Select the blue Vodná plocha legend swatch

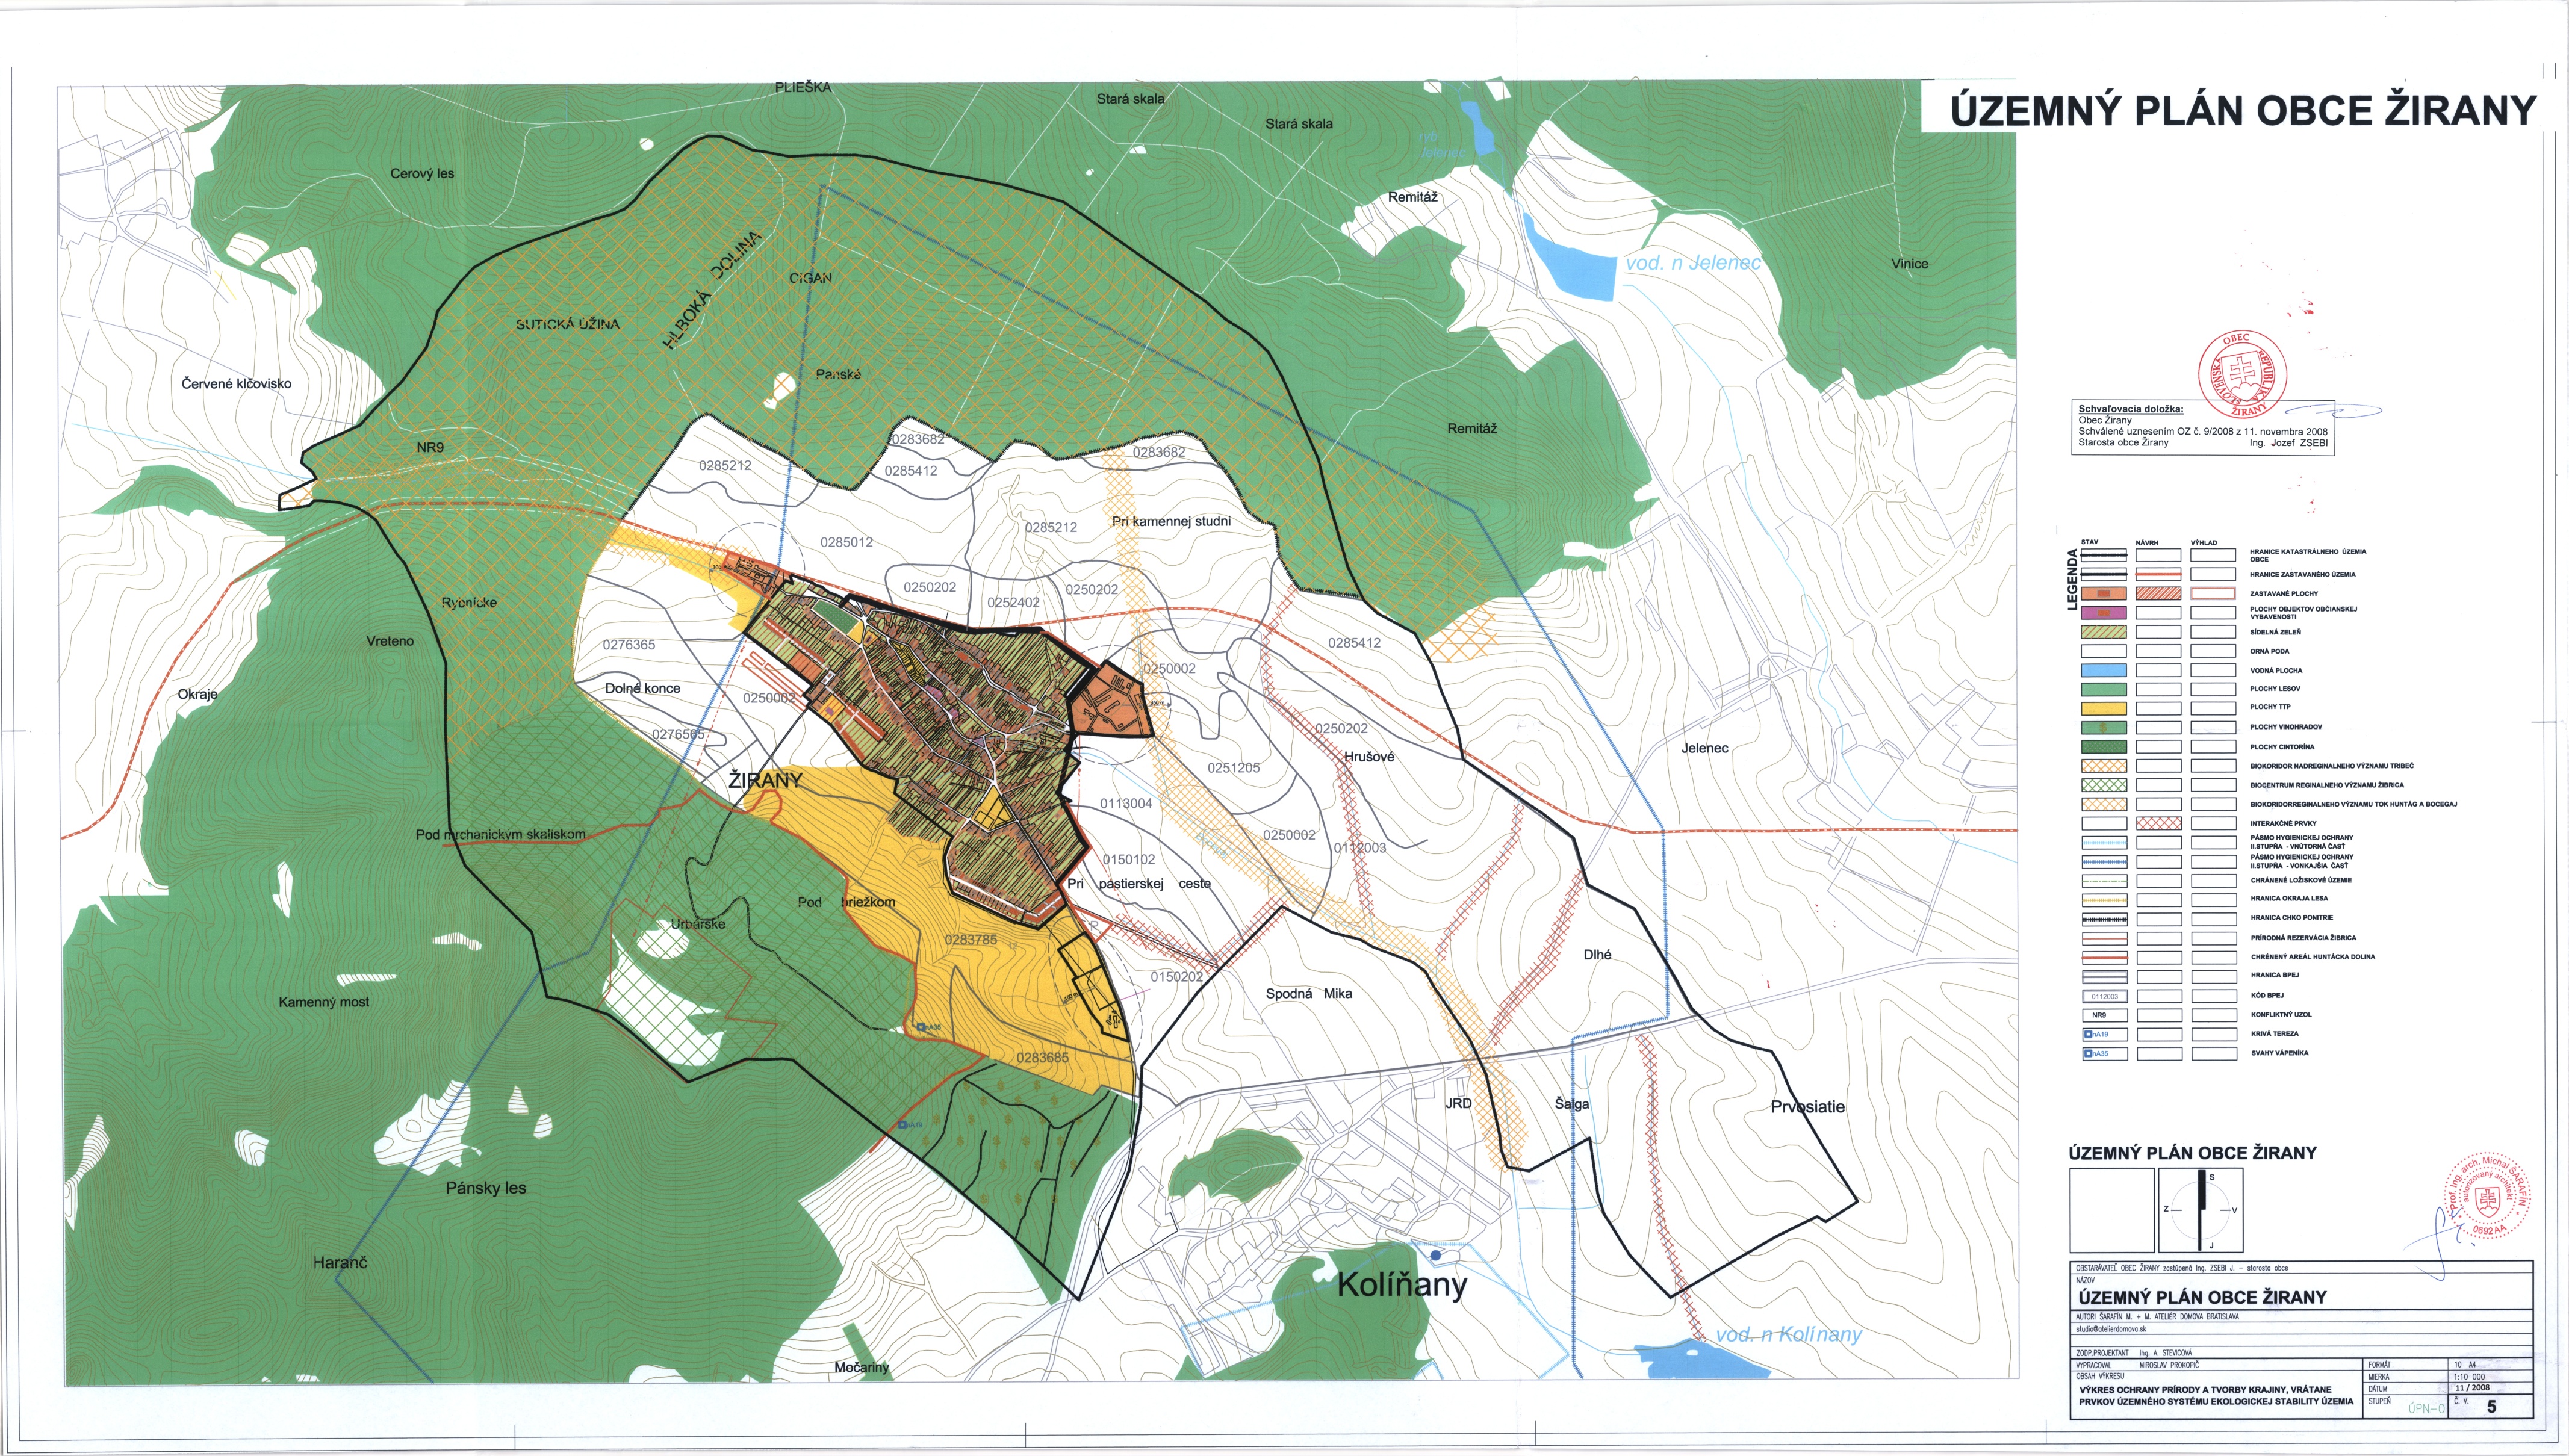pyautogui.click(x=2103, y=671)
